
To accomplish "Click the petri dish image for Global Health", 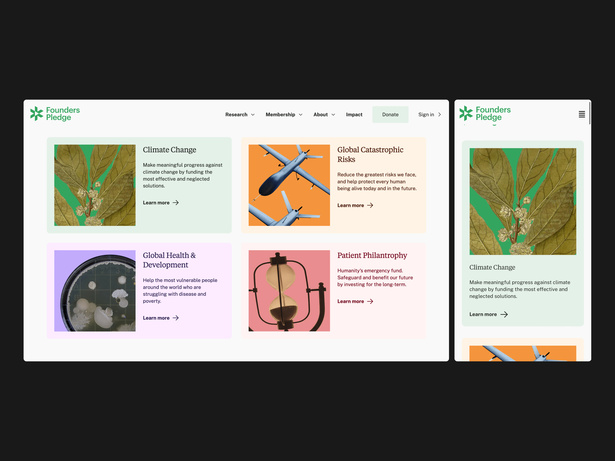I will click(x=94, y=291).
